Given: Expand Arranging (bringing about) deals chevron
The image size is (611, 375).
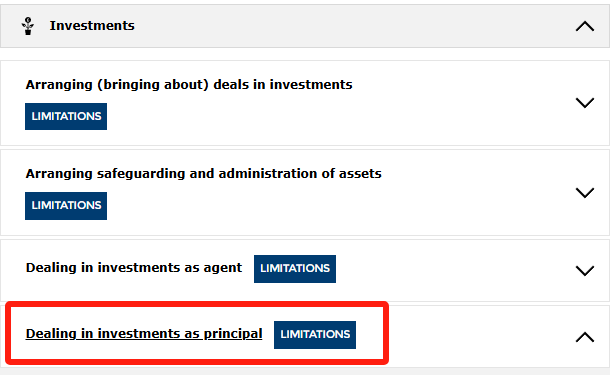Looking at the screenshot, I should click(x=585, y=103).
